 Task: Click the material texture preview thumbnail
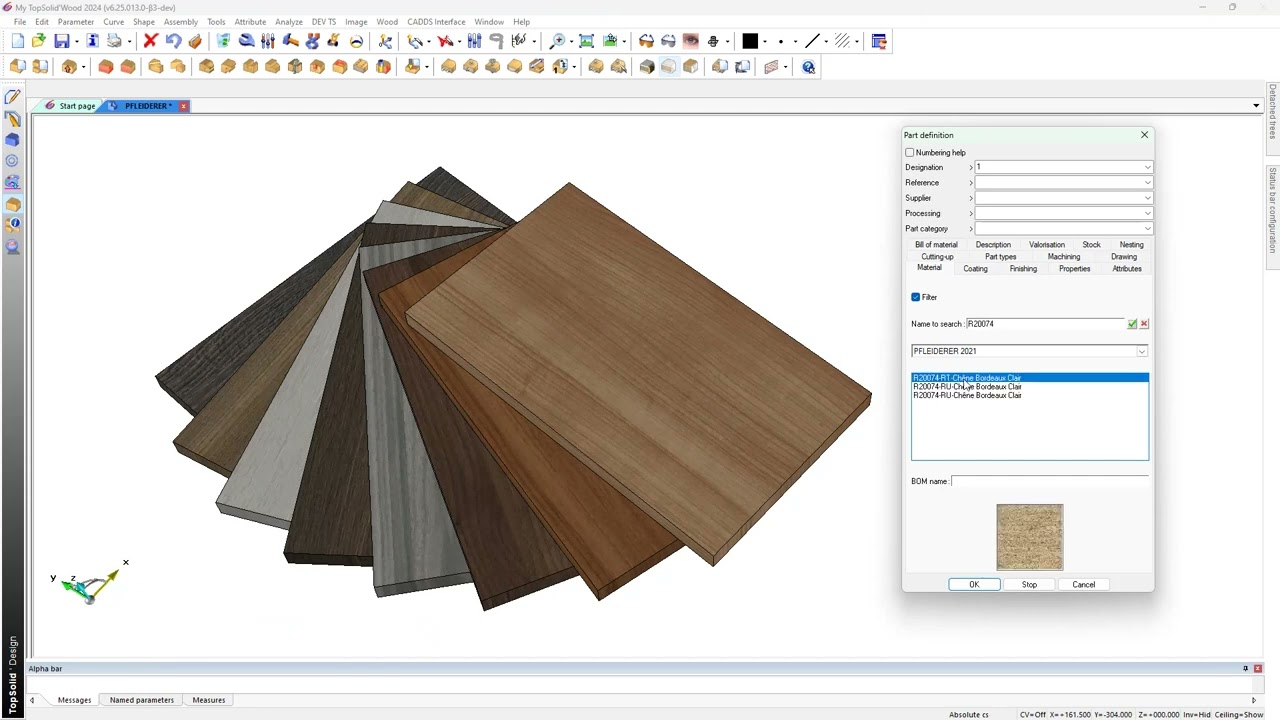coord(1030,537)
